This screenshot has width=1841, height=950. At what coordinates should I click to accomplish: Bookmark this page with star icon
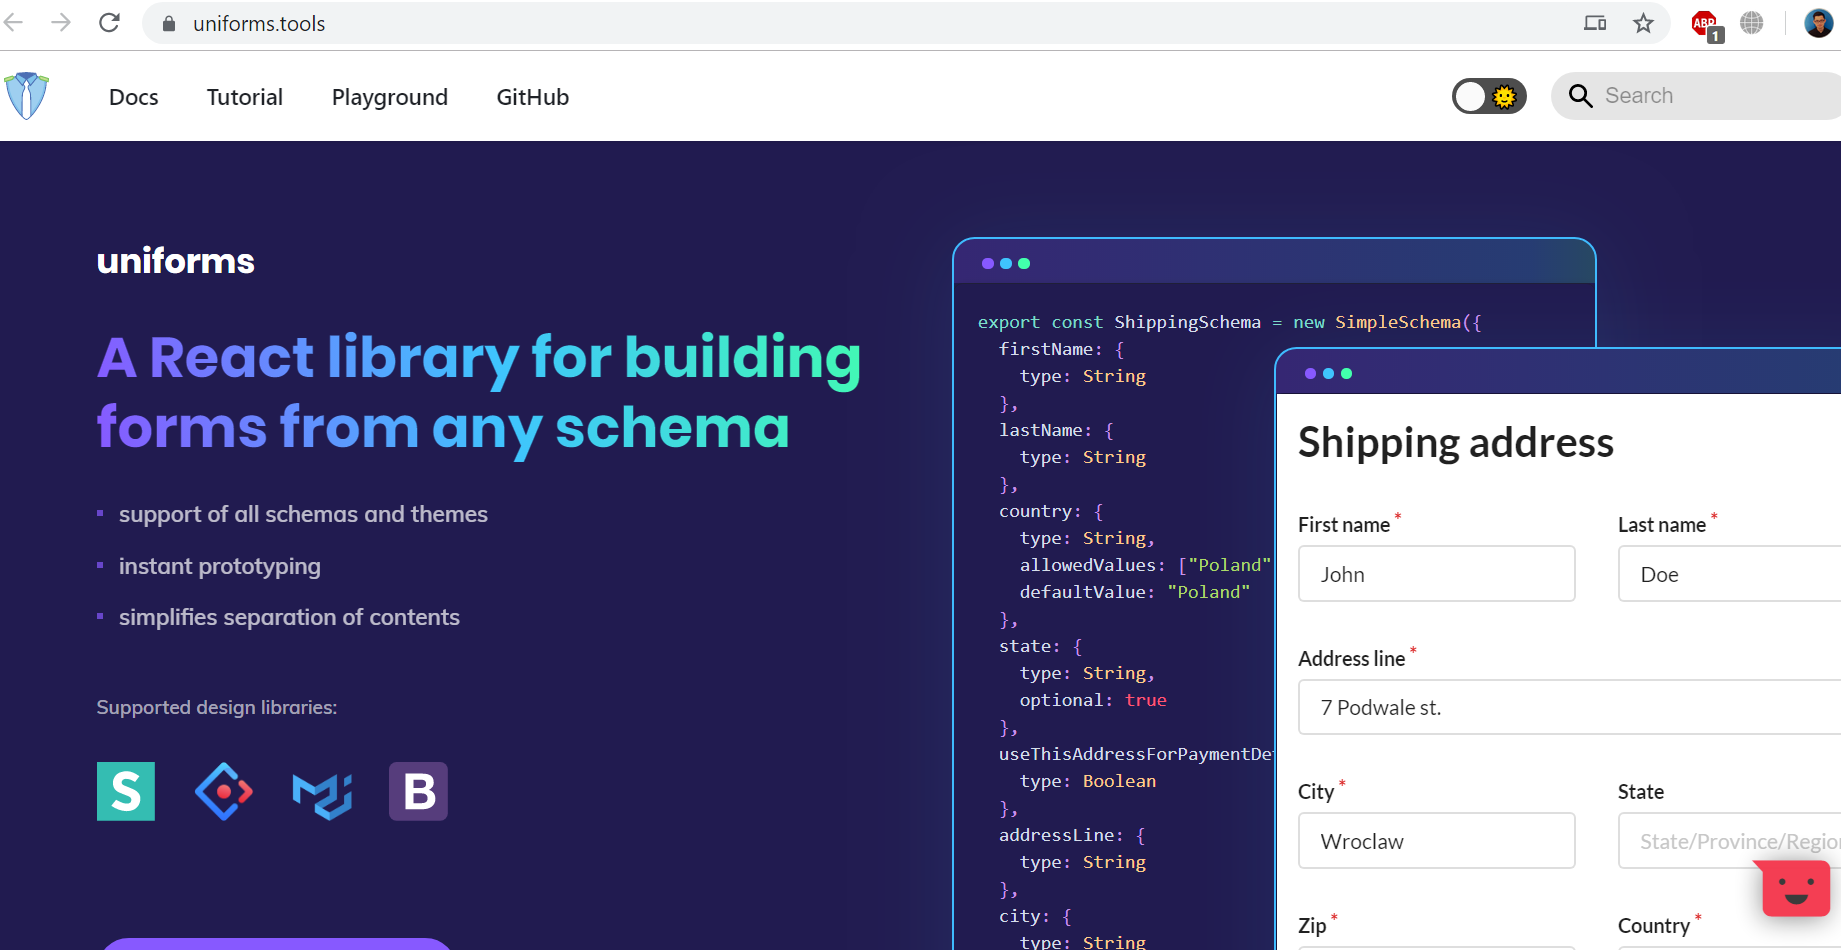point(1643,23)
